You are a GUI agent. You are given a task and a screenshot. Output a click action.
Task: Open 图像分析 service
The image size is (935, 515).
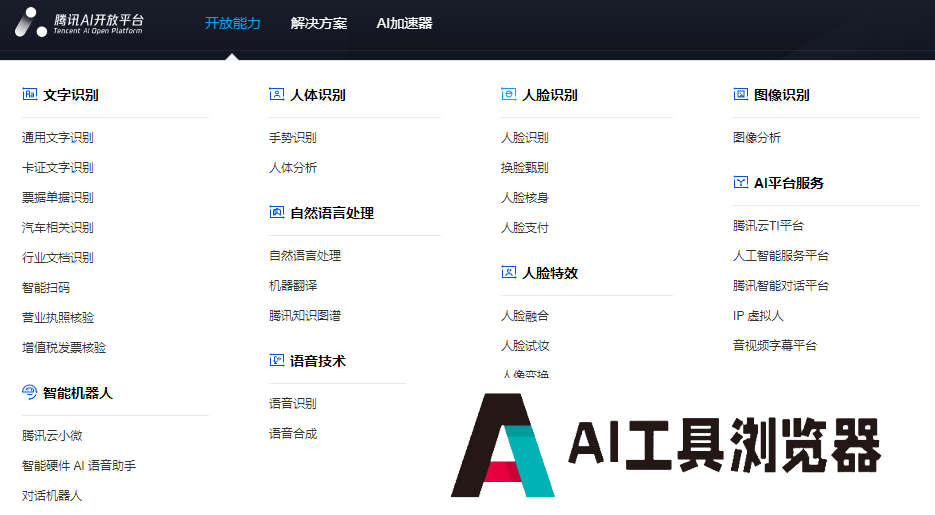click(x=757, y=138)
